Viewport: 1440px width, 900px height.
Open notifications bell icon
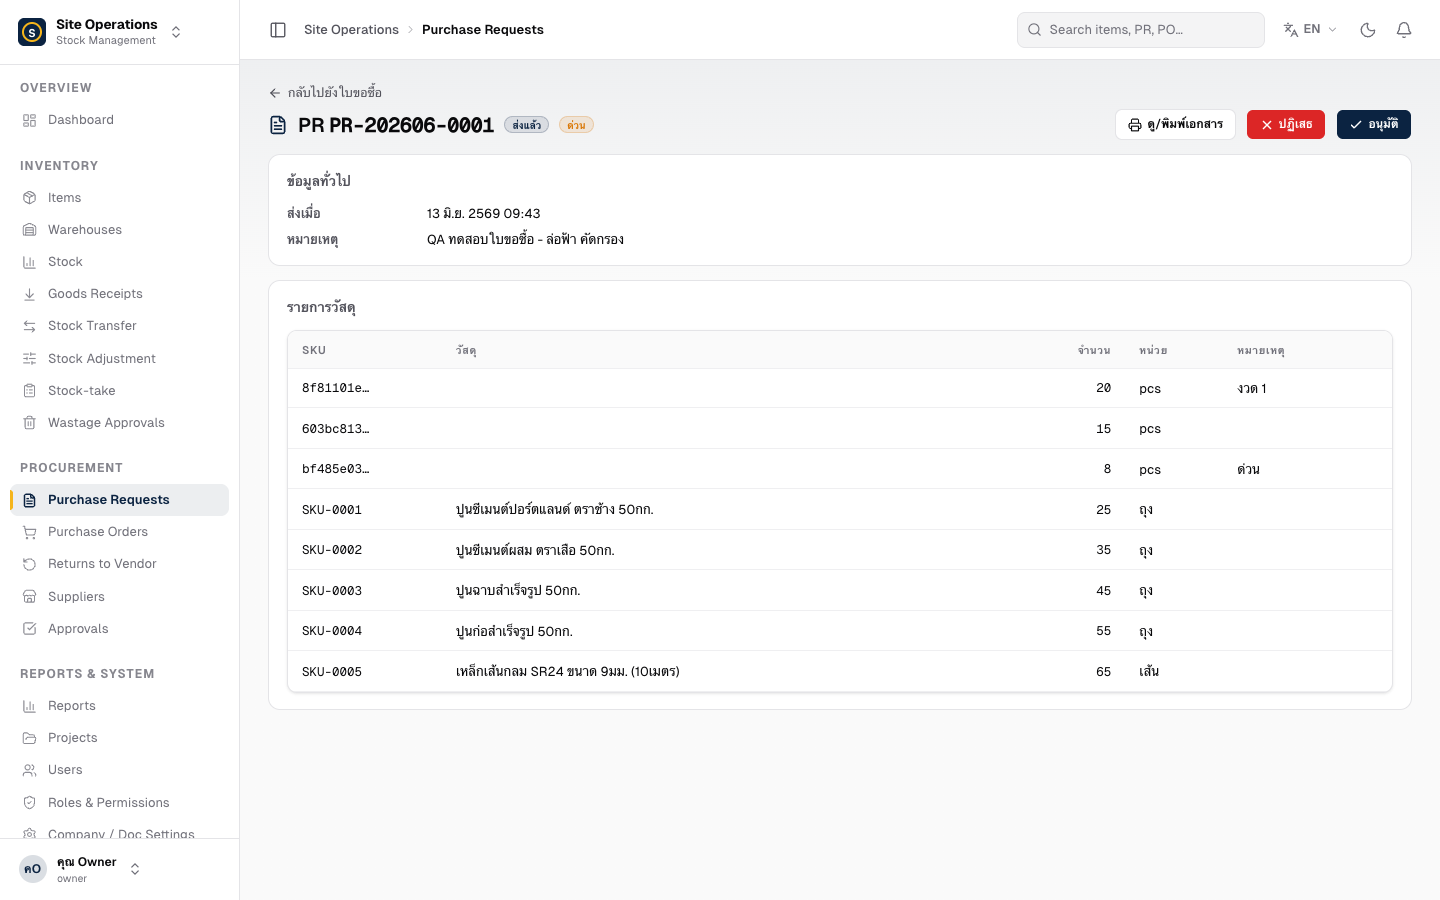click(x=1404, y=30)
